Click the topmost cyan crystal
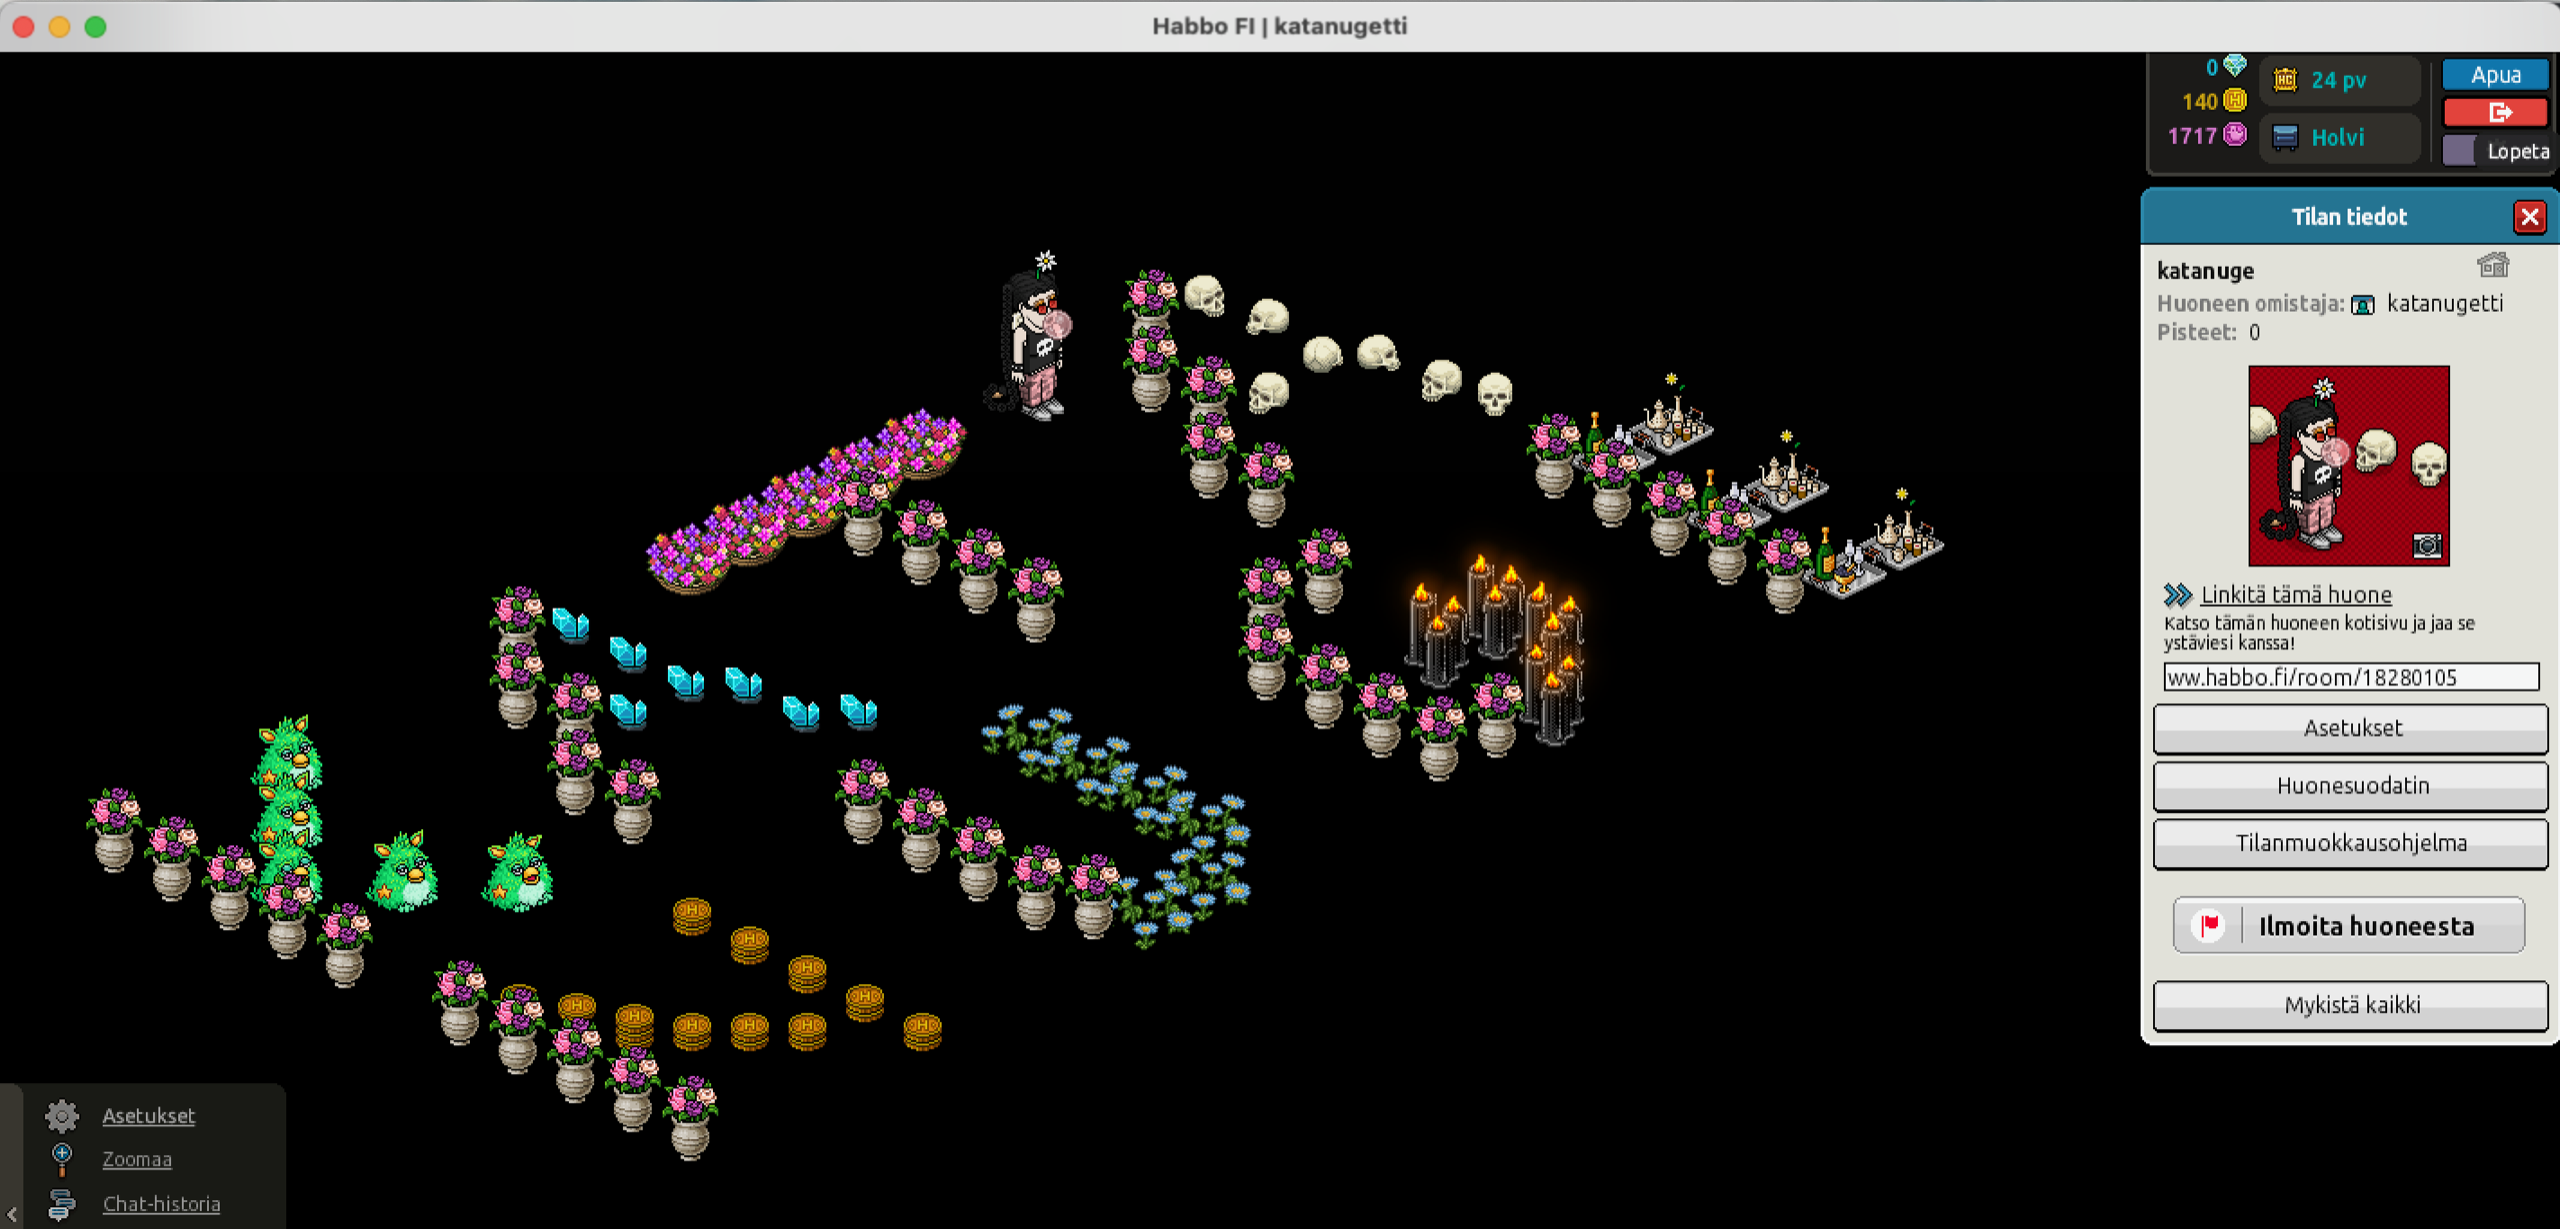 tap(570, 623)
